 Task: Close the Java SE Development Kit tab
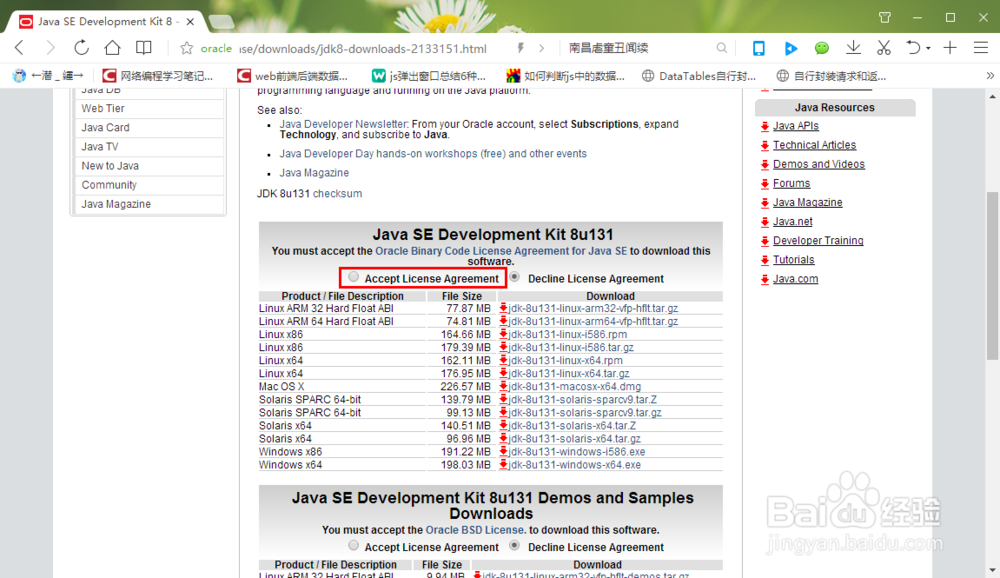tap(190, 22)
